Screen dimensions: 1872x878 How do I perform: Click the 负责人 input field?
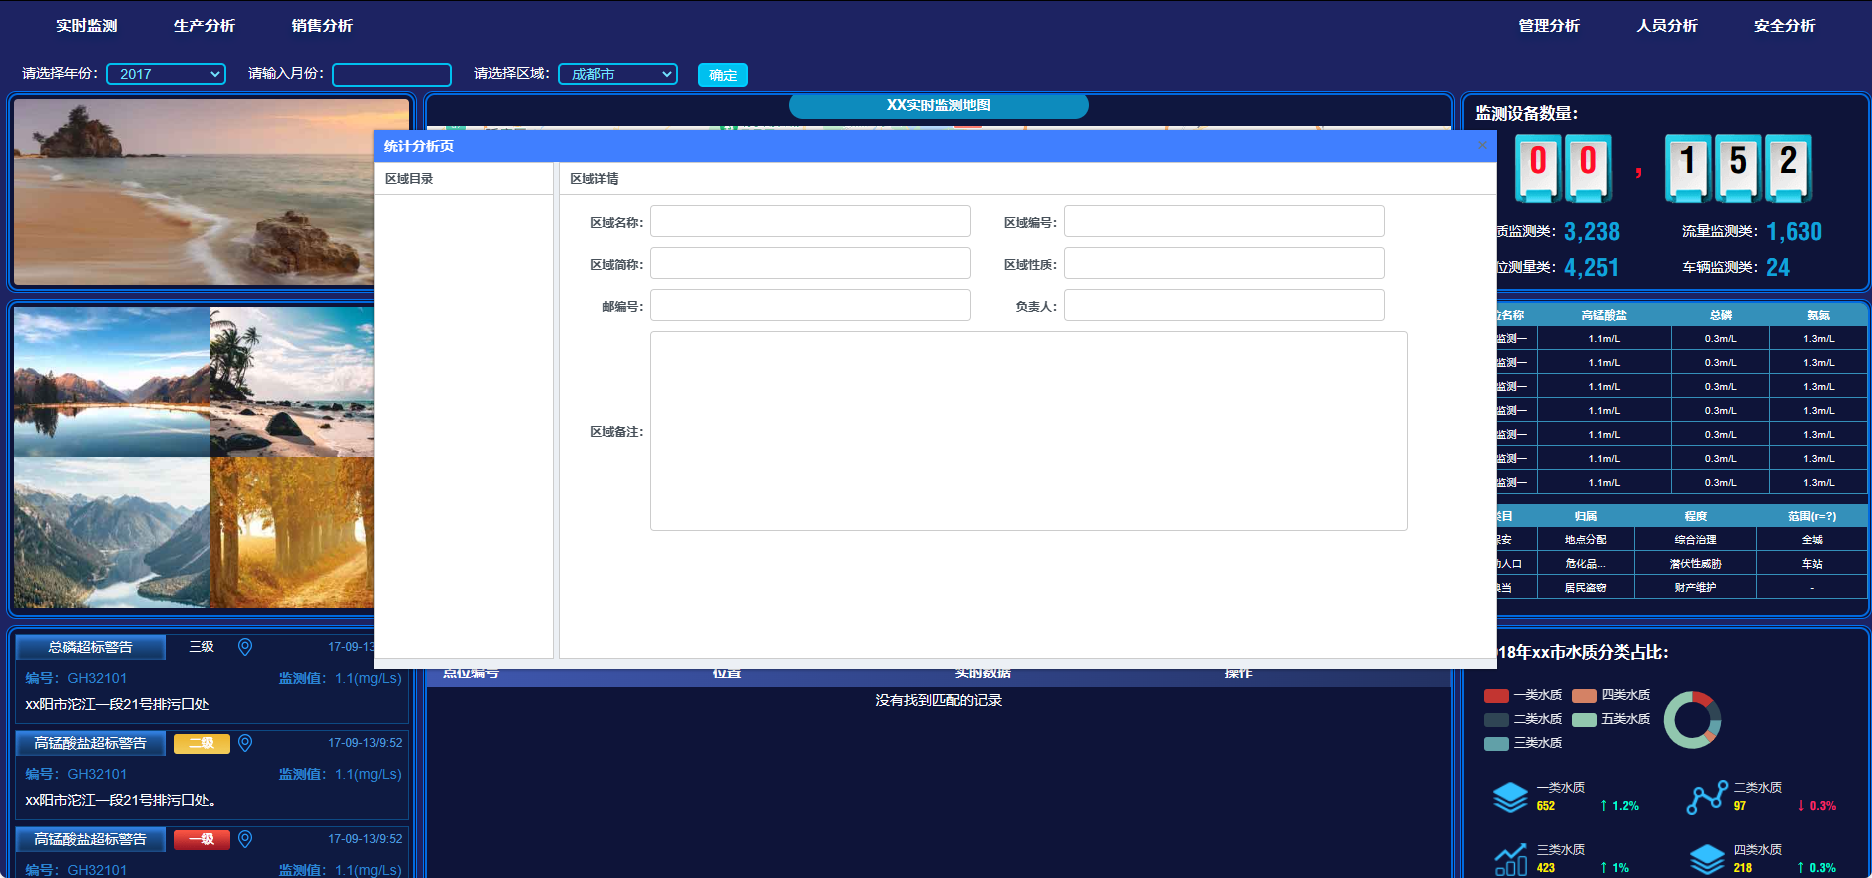[x=1224, y=305]
